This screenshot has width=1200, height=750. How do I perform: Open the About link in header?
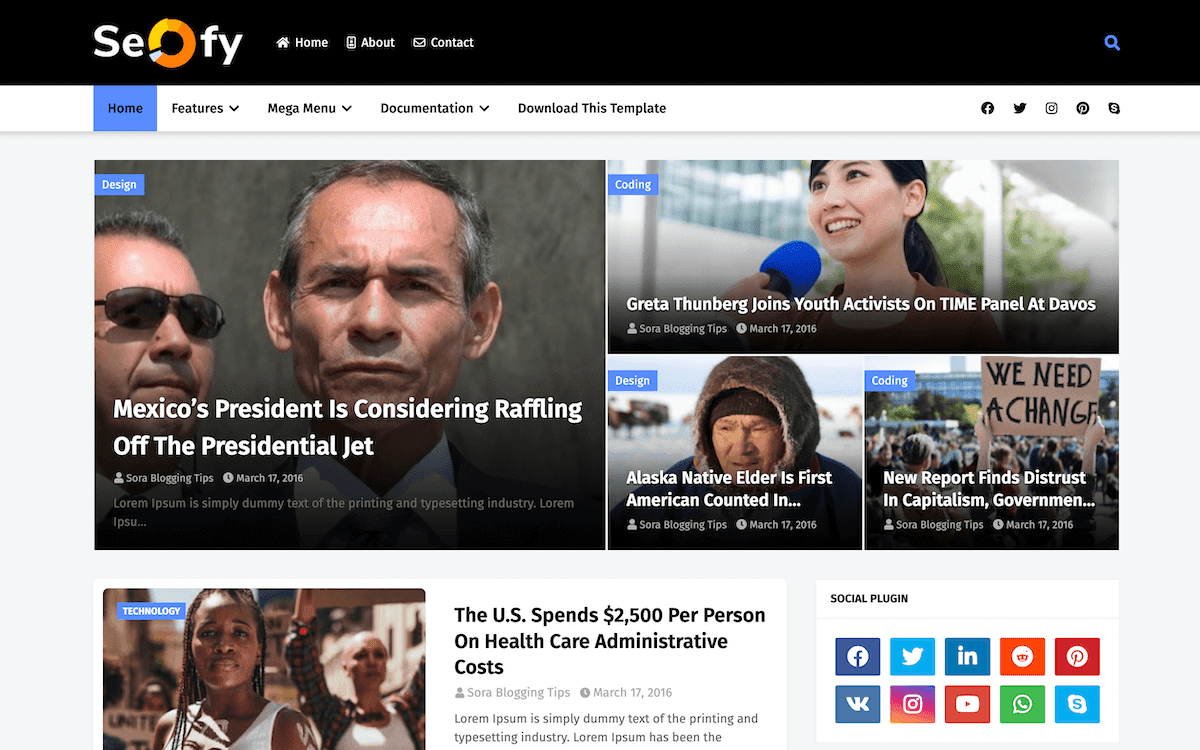point(370,43)
